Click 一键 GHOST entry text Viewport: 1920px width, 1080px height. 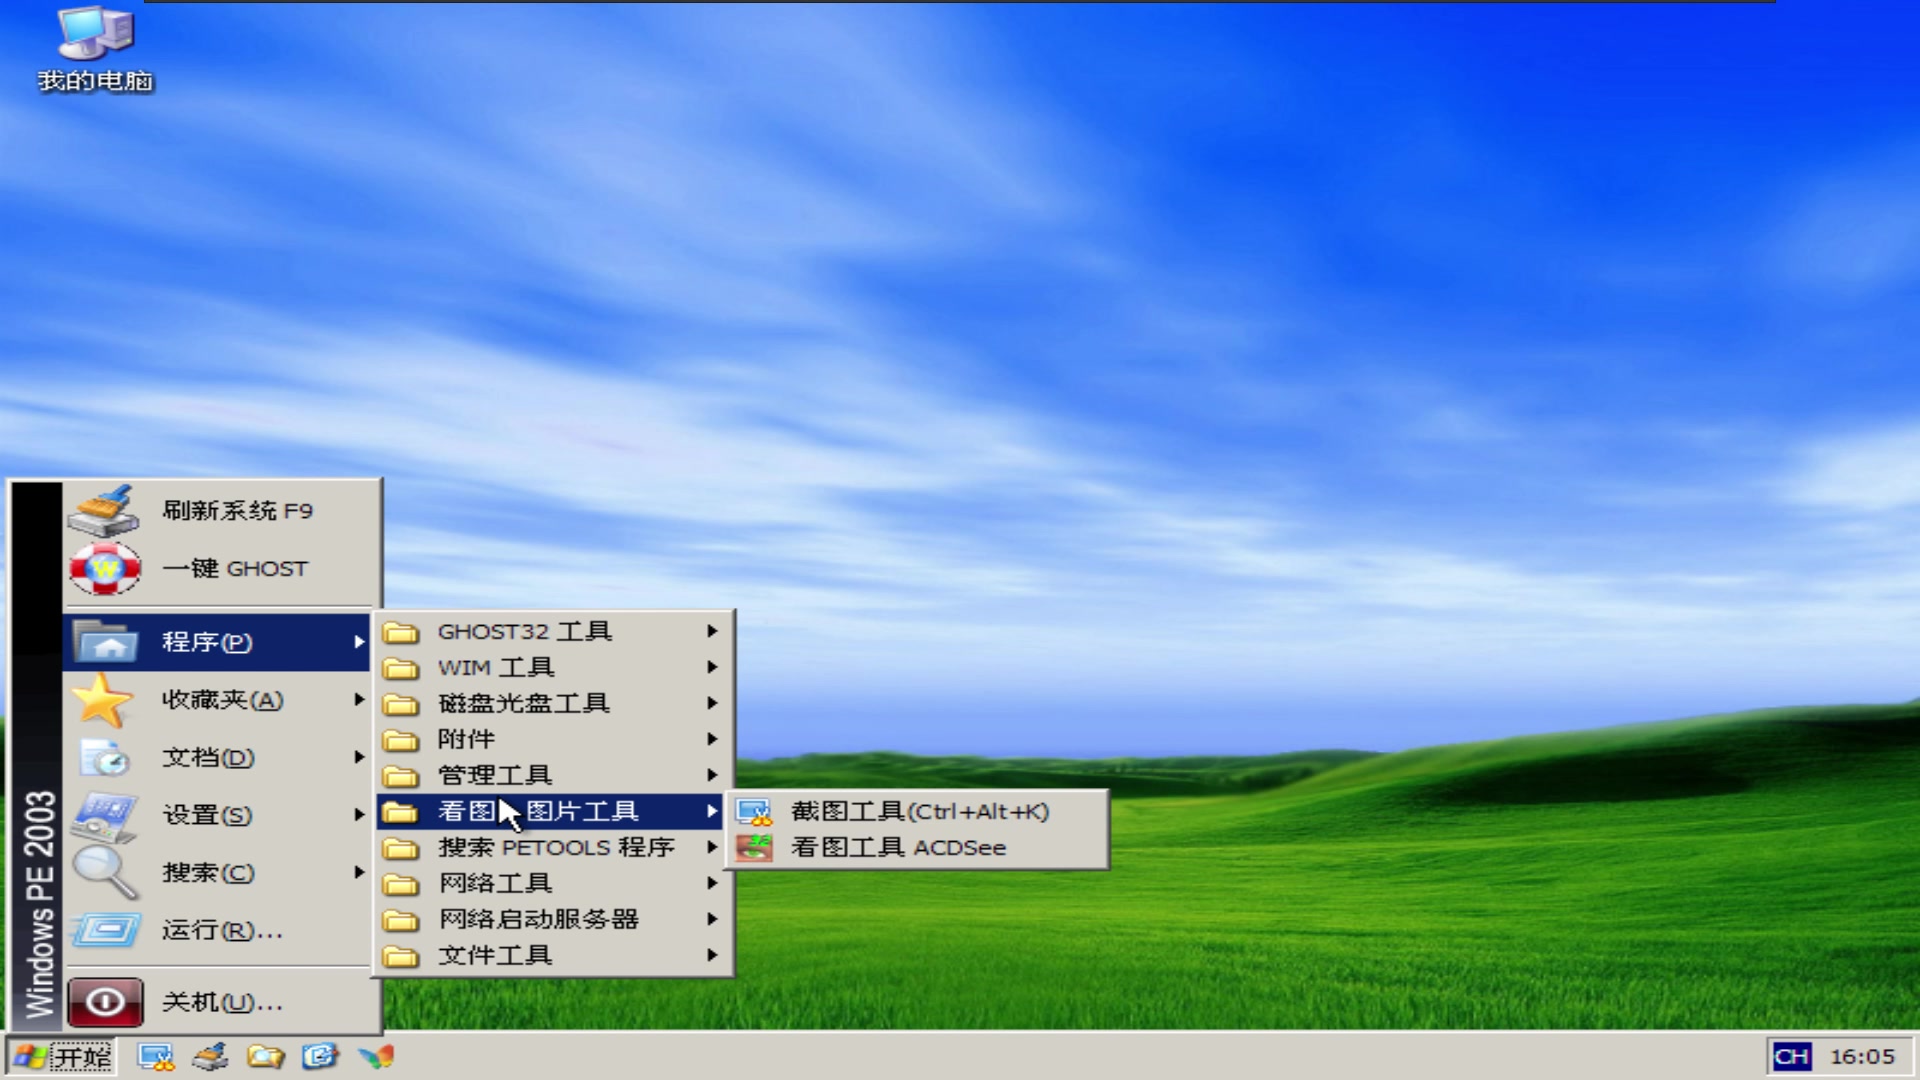point(235,569)
